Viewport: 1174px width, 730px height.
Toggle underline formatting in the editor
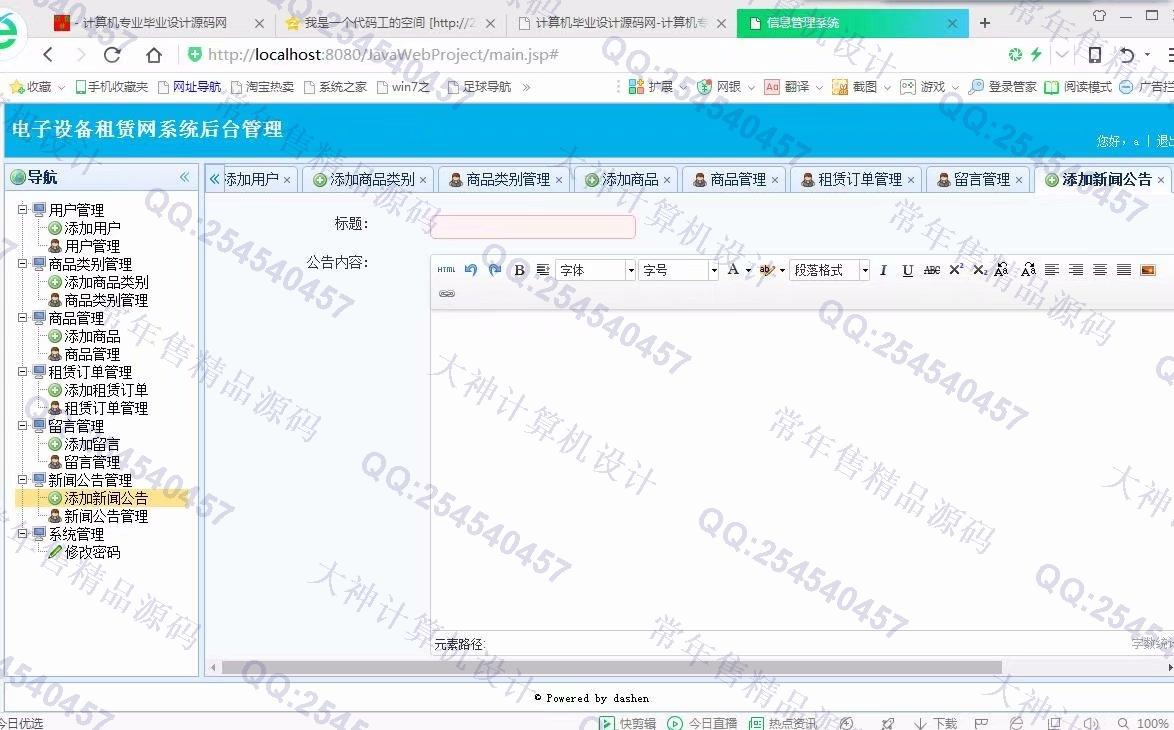pos(907,270)
